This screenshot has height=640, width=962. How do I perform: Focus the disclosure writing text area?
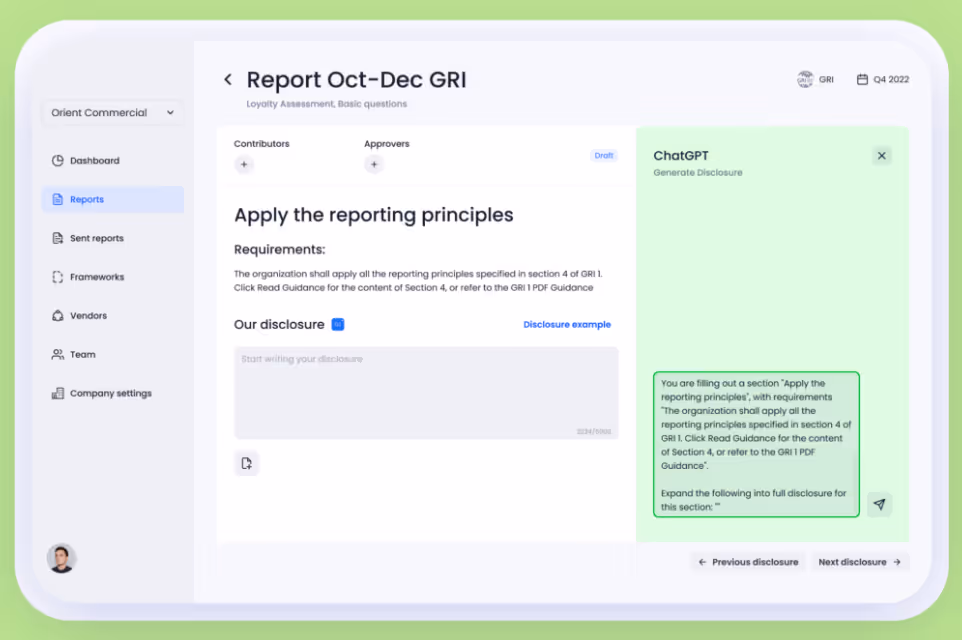[x=426, y=393]
